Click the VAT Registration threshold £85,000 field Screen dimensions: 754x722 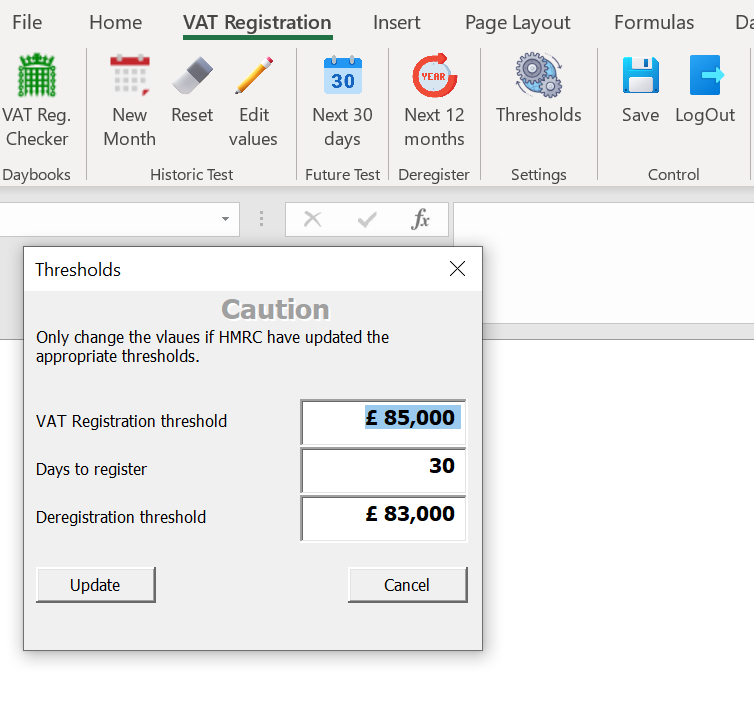[x=383, y=422]
